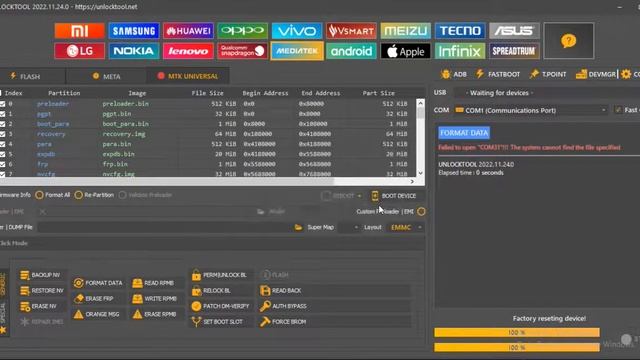640x360 pixels.
Task: Open the COM port dropdown
Action: point(531,110)
